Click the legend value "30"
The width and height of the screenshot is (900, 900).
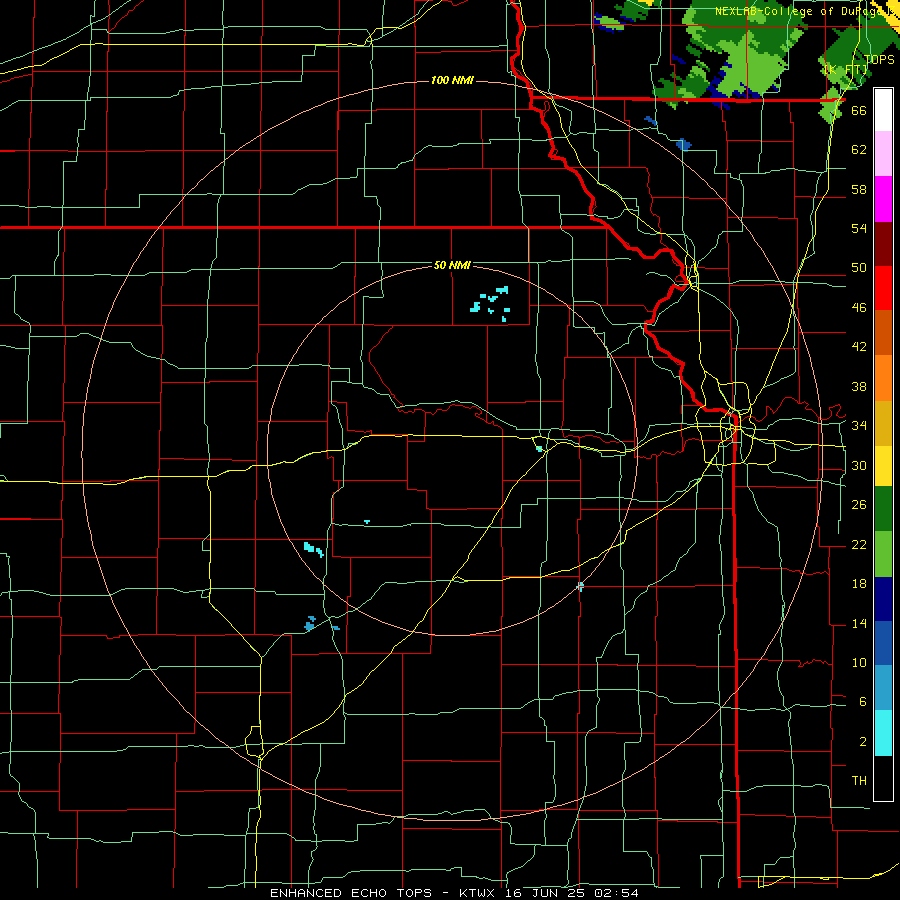coord(859,465)
